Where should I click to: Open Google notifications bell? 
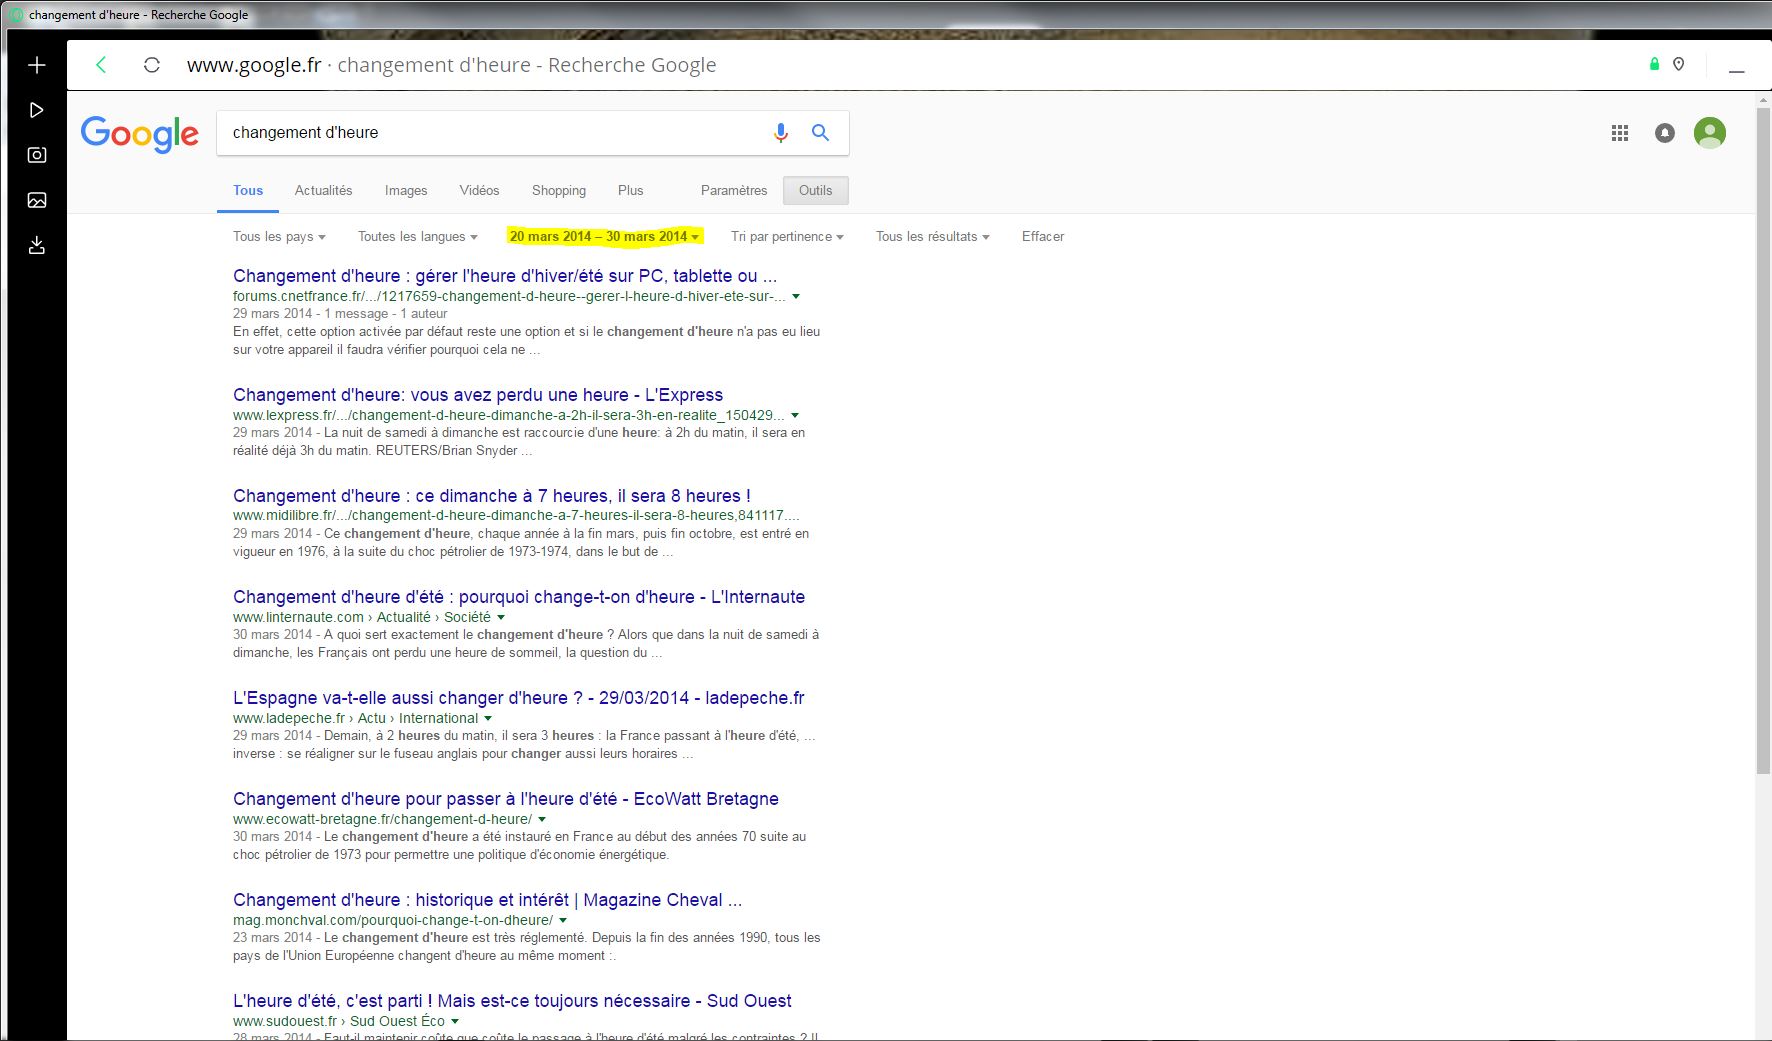point(1664,133)
